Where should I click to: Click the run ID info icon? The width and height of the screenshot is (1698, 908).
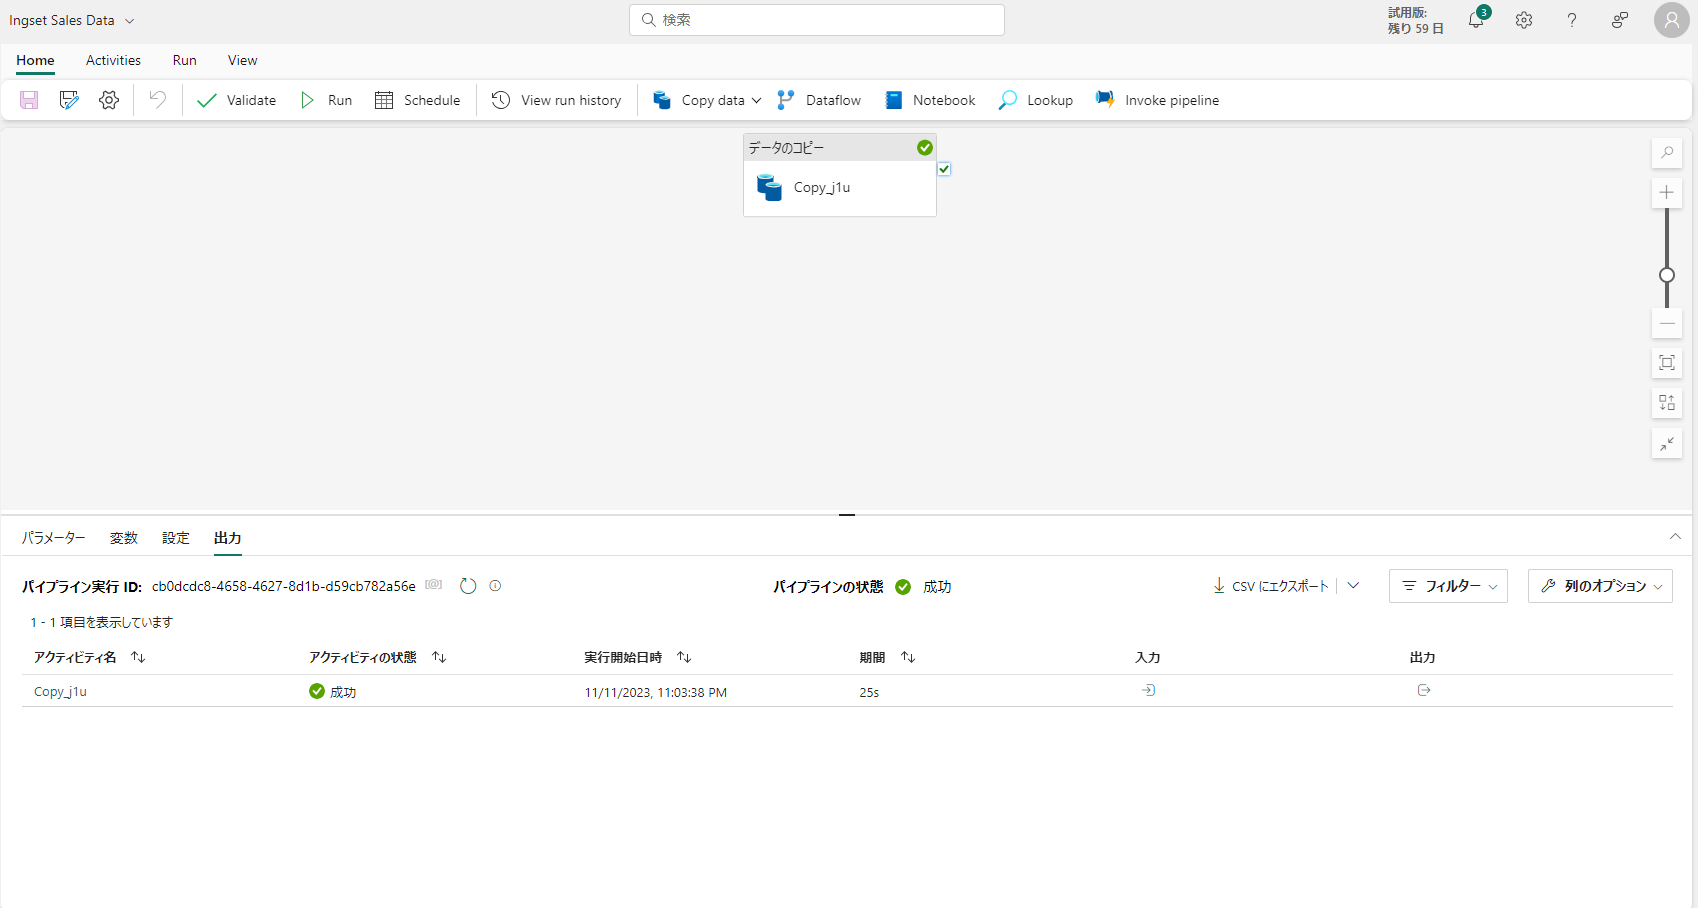pyautogui.click(x=495, y=586)
